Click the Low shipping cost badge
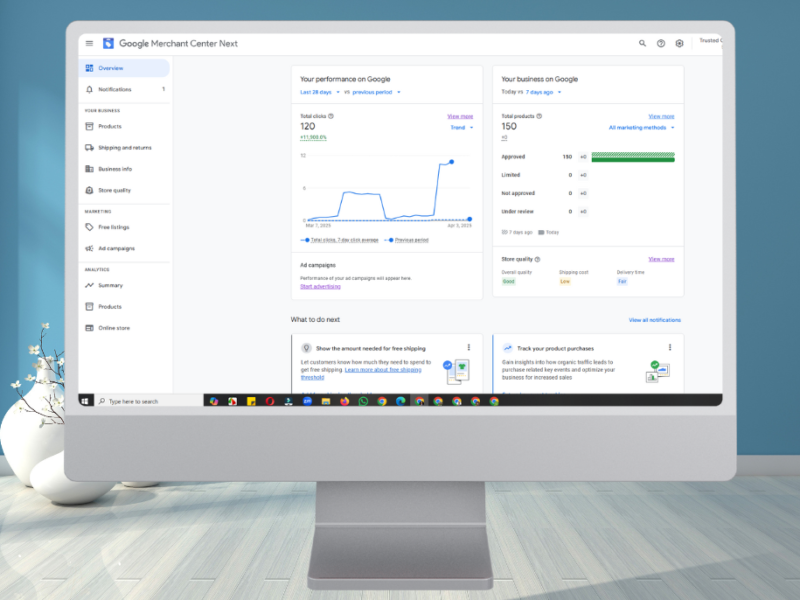Screen dimensions: 800x600 (x=565, y=281)
